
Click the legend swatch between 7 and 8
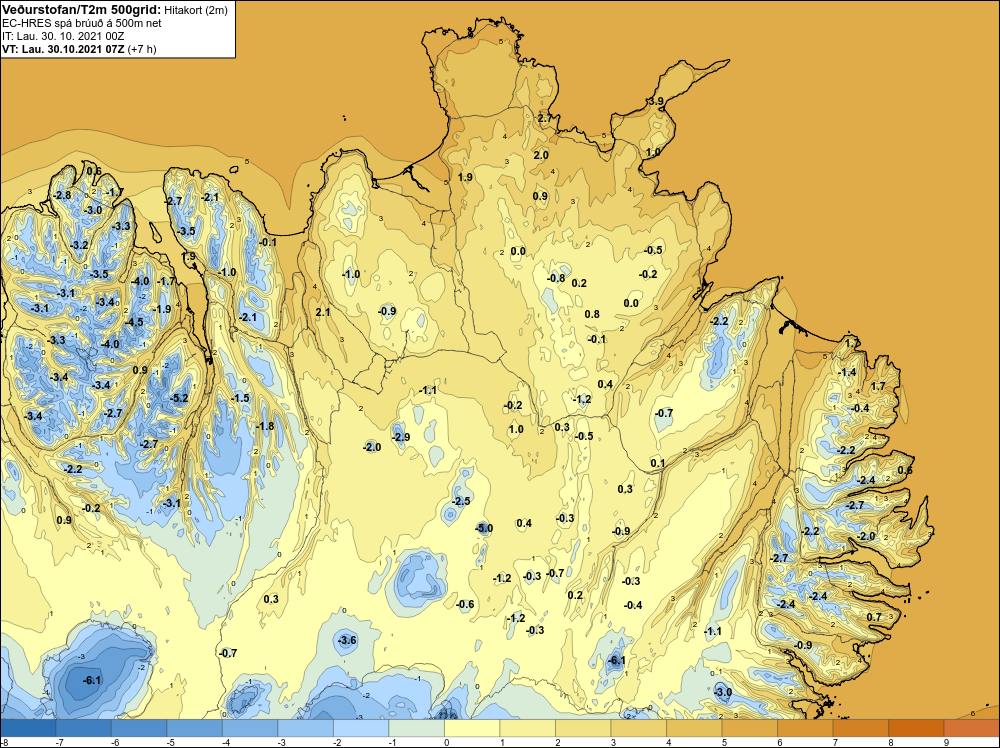860,728
